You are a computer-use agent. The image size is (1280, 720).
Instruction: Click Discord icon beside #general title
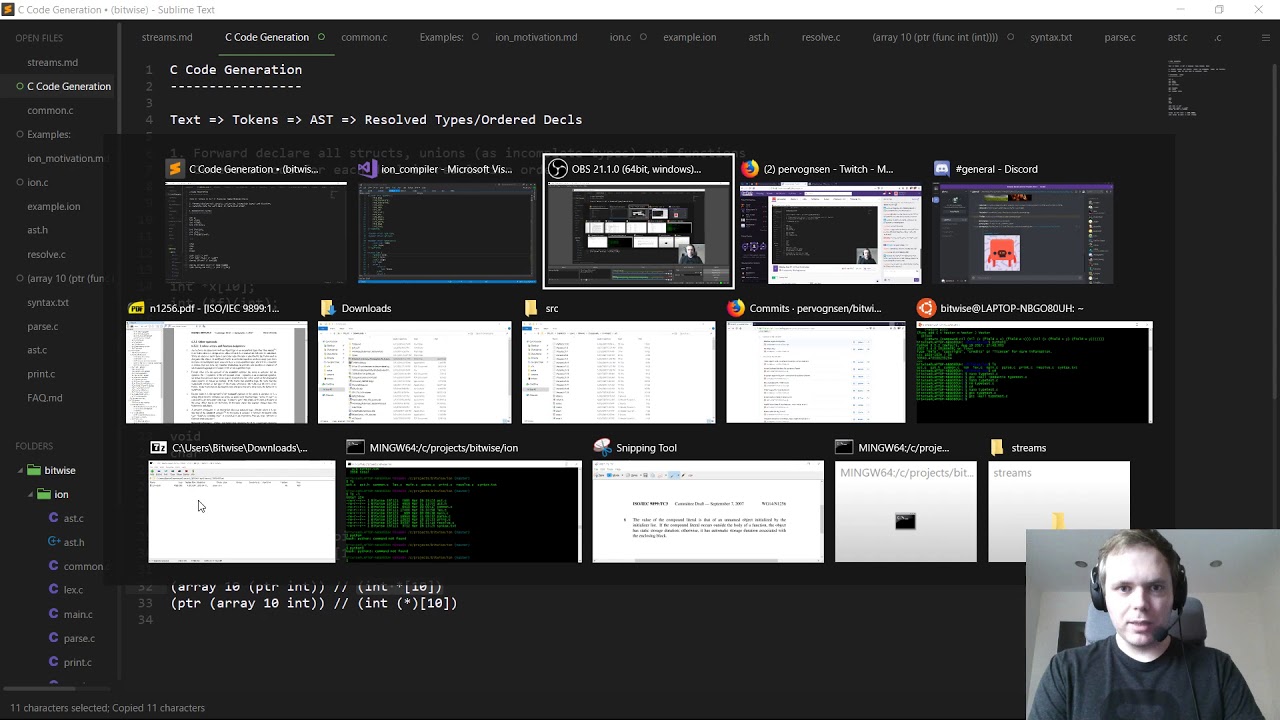[x=941, y=169]
